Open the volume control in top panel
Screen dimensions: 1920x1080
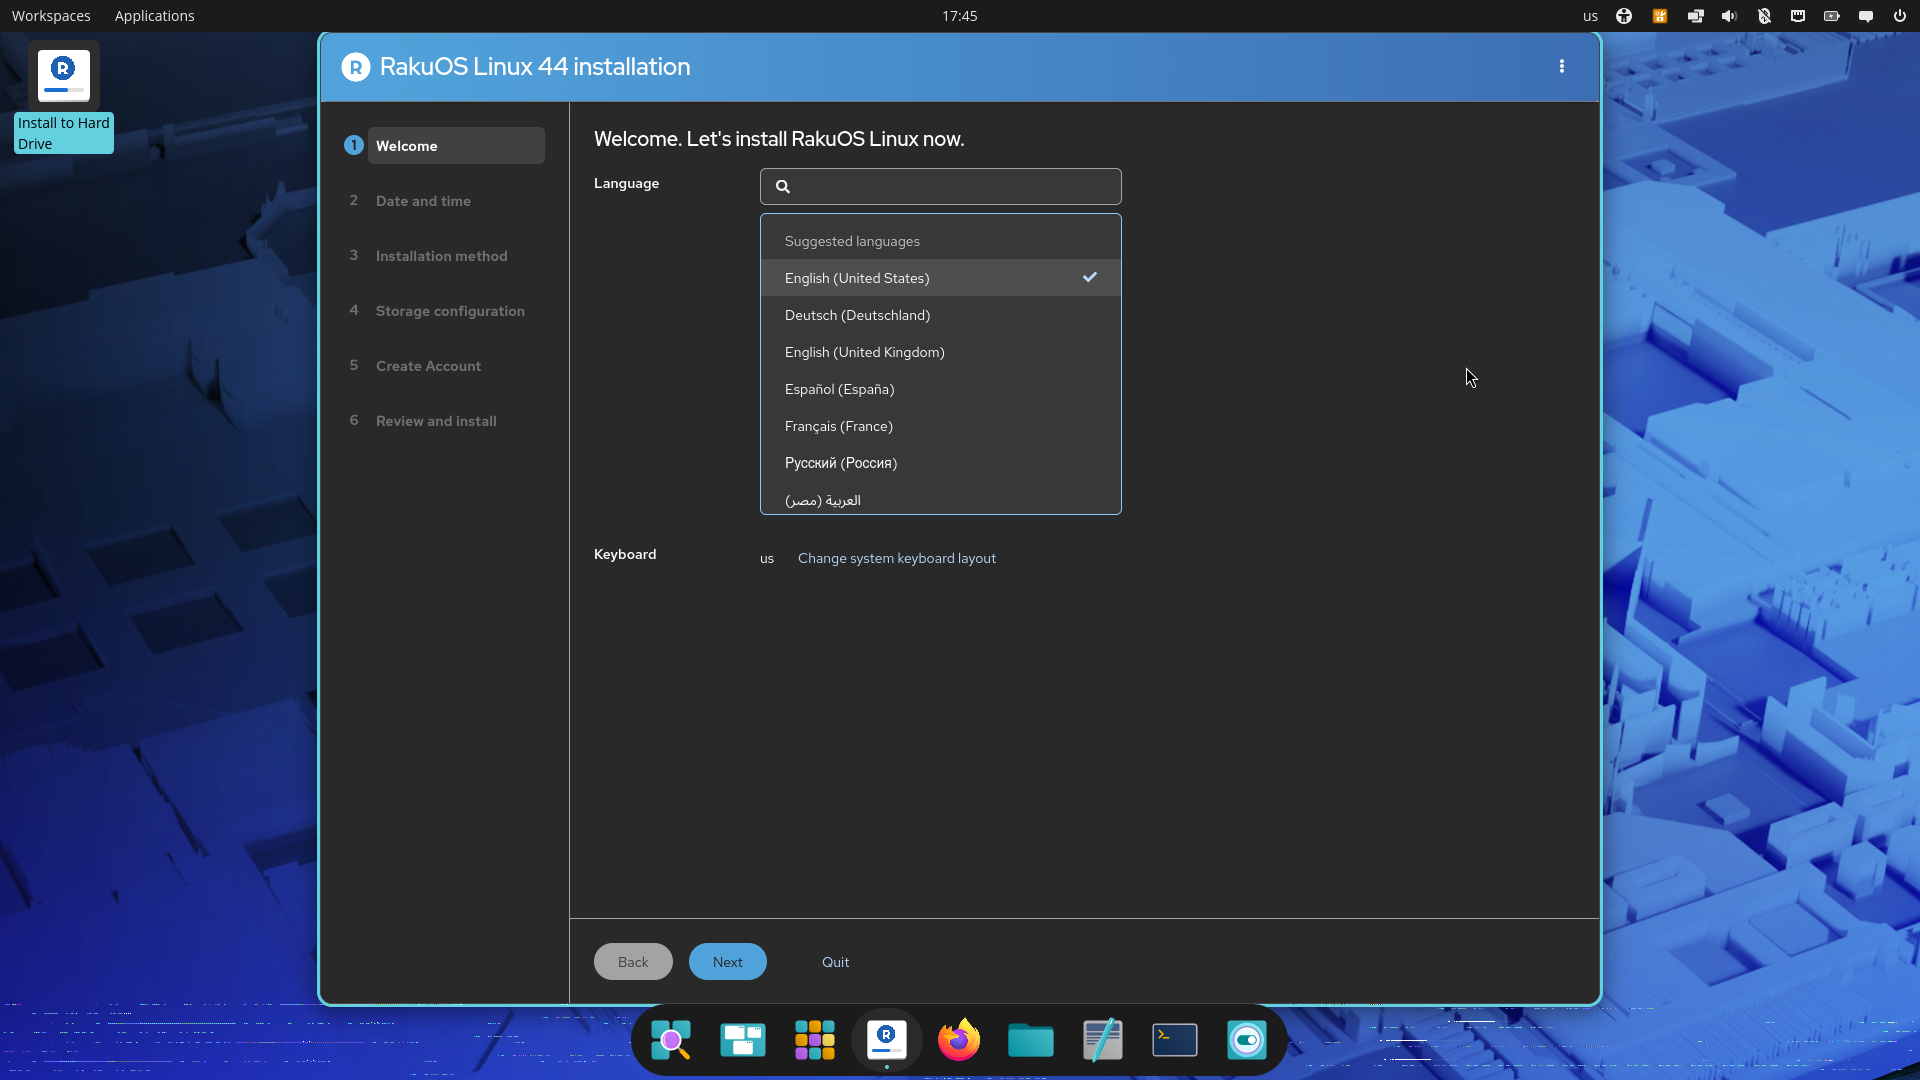1729,16
